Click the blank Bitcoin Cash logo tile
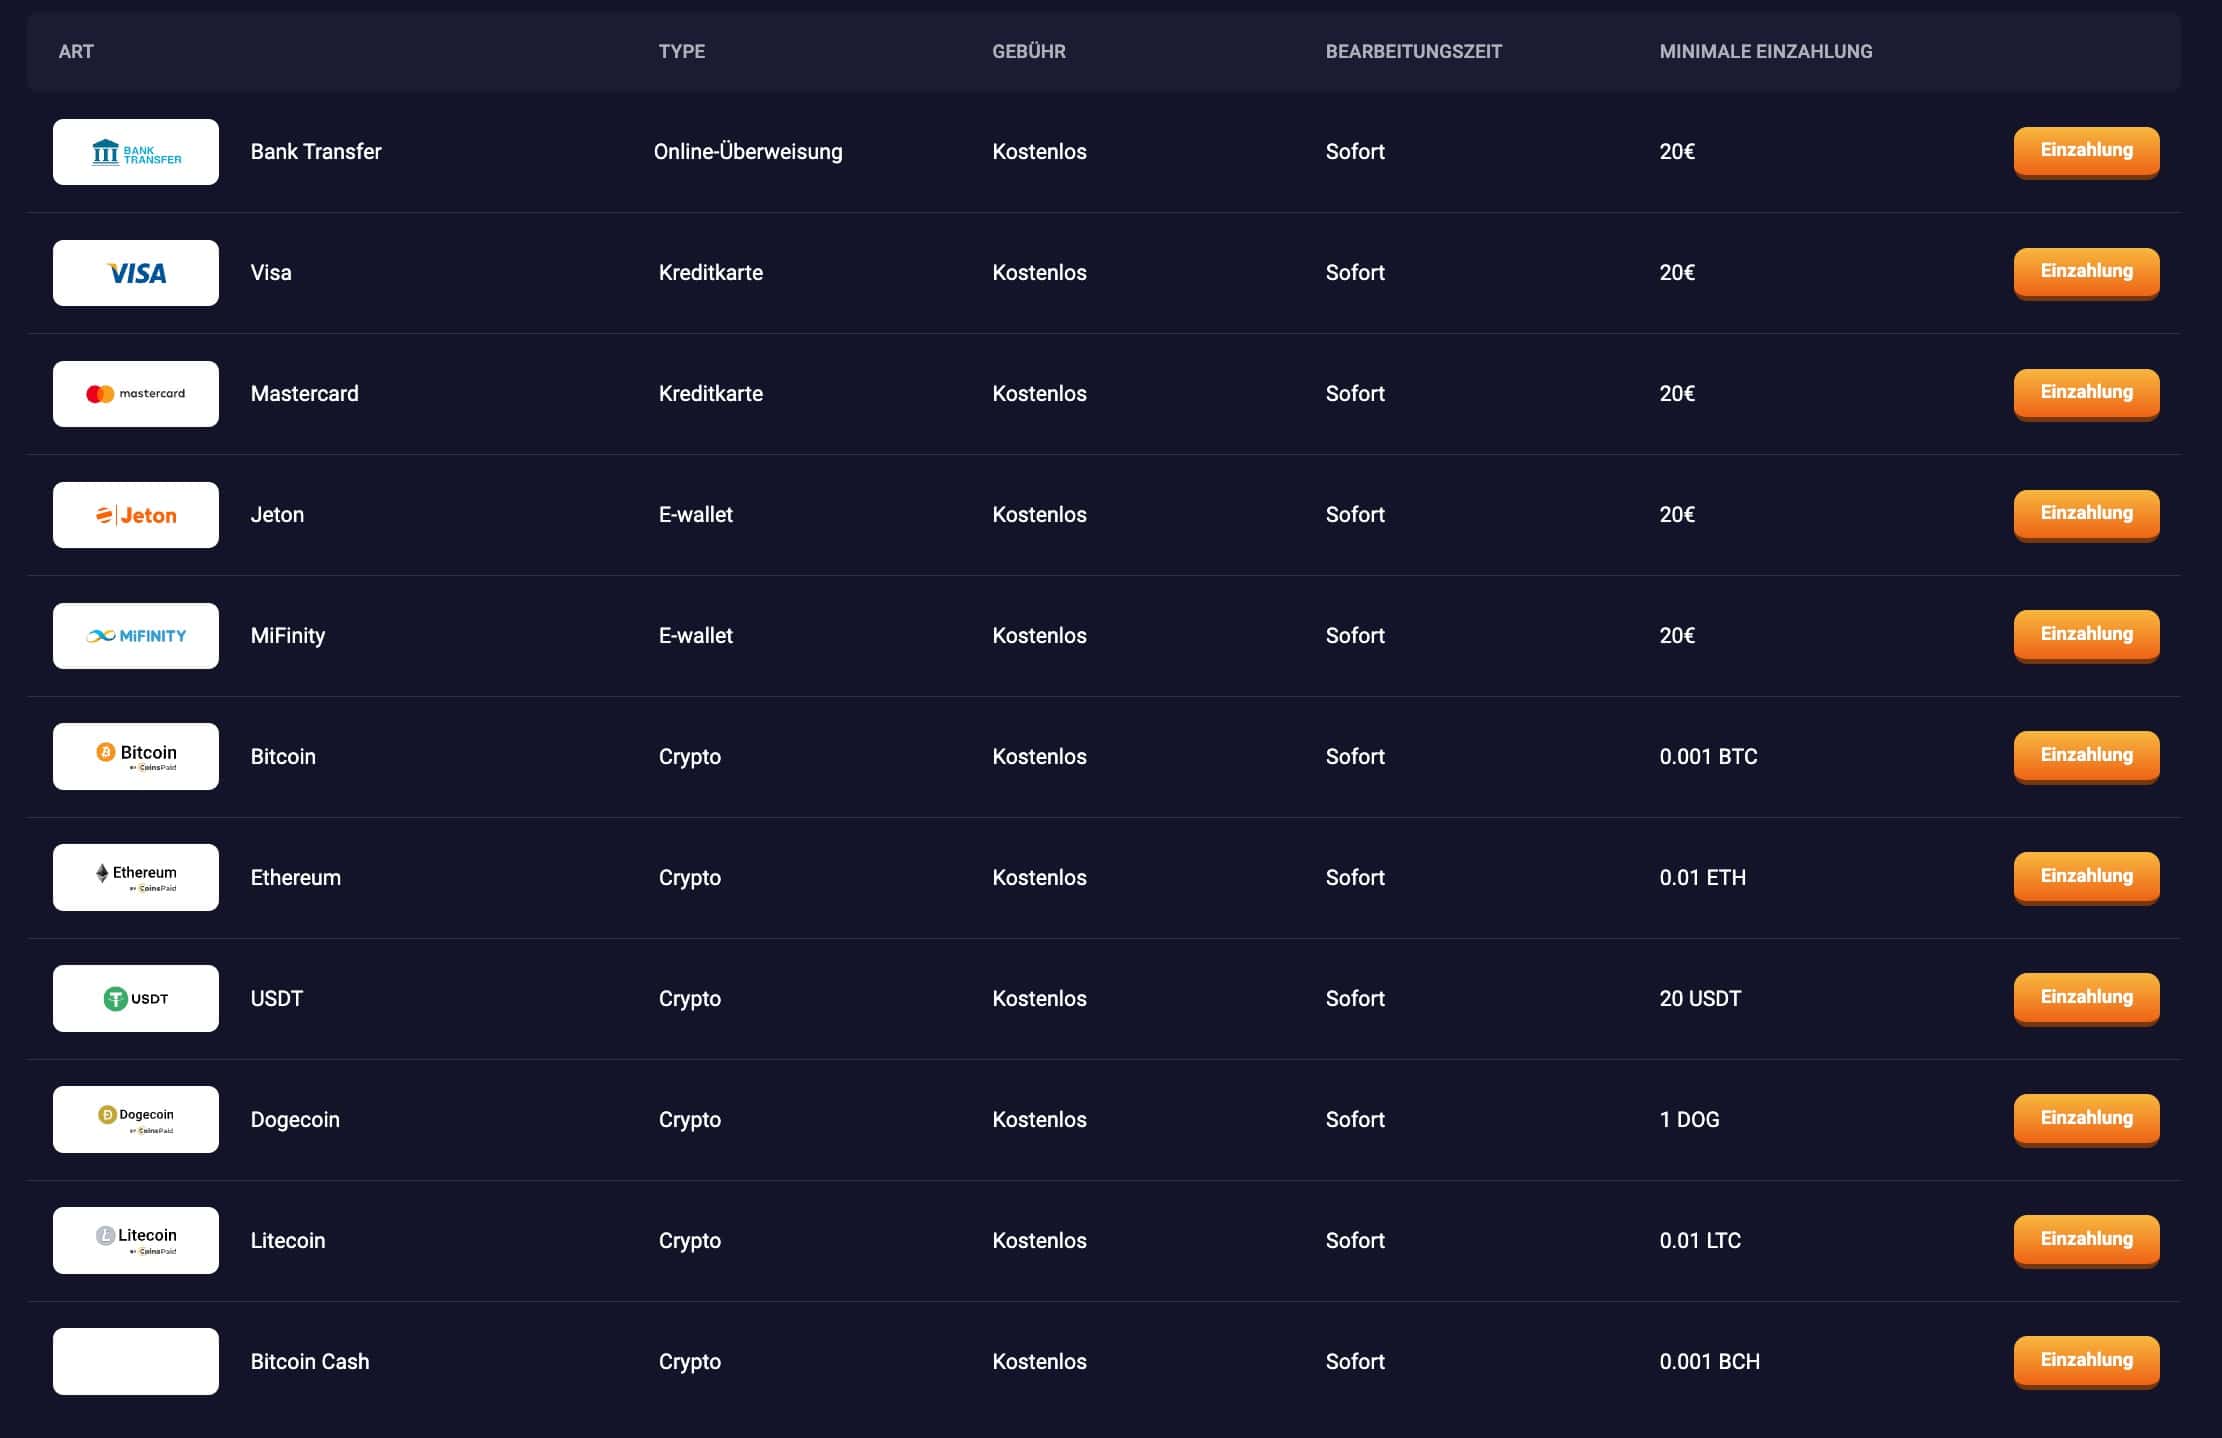This screenshot has width=2222, height=1438. pyautogui.click(x=136, y=1361)
